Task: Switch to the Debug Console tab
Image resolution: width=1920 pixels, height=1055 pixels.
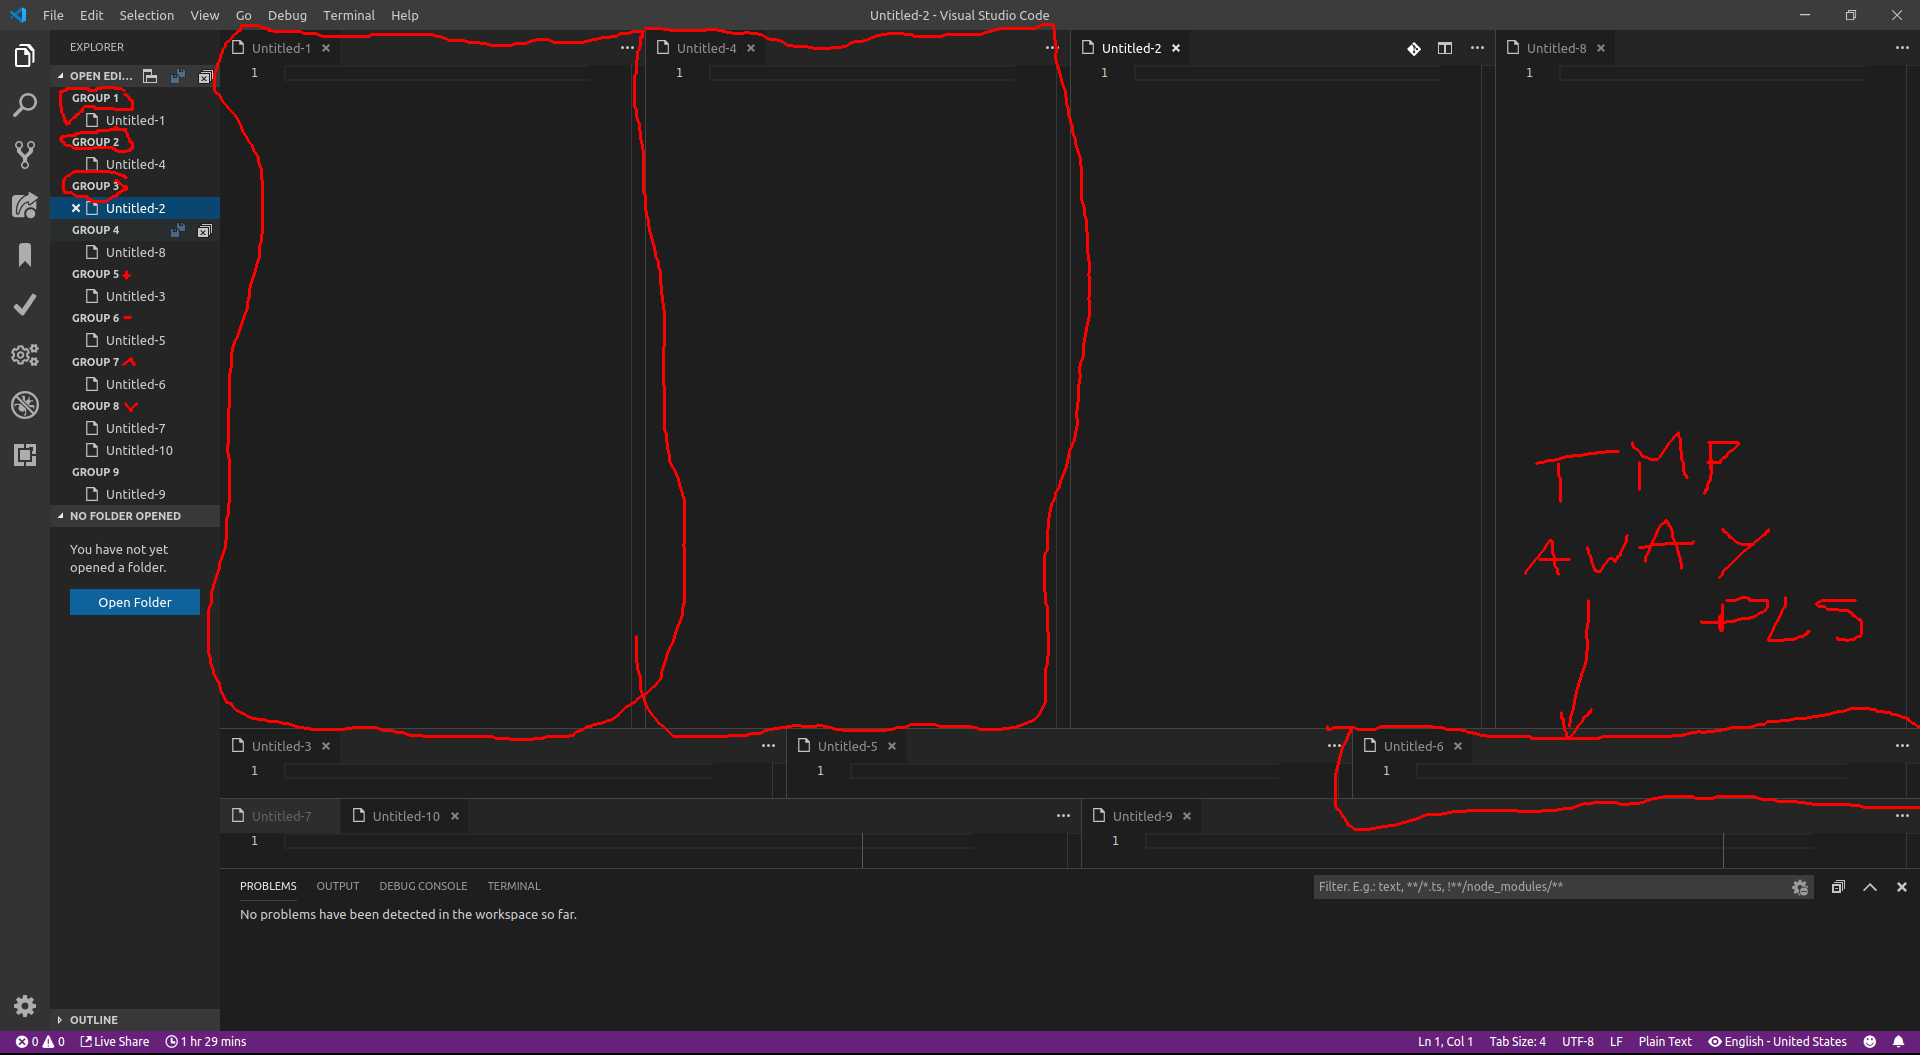Action: coord(423,886)
